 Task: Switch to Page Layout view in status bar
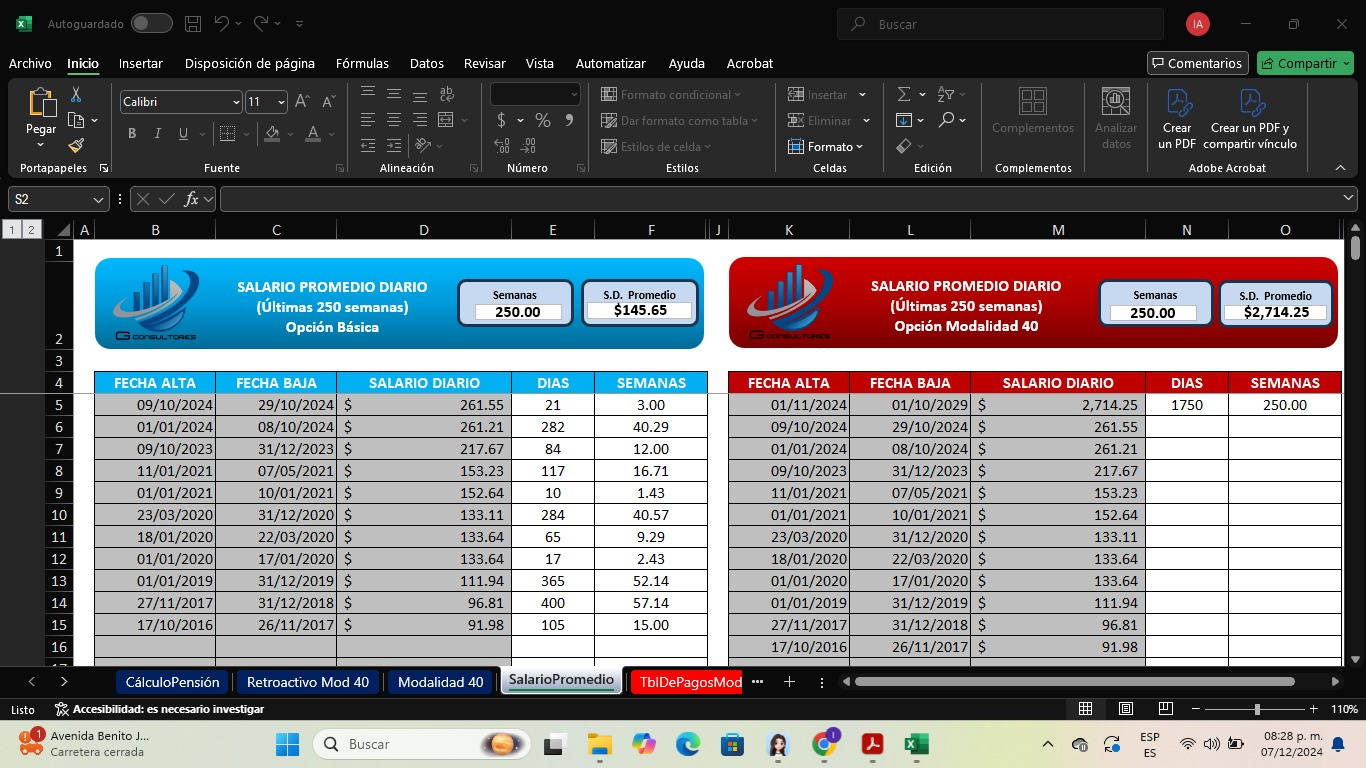pos(1125,709)
